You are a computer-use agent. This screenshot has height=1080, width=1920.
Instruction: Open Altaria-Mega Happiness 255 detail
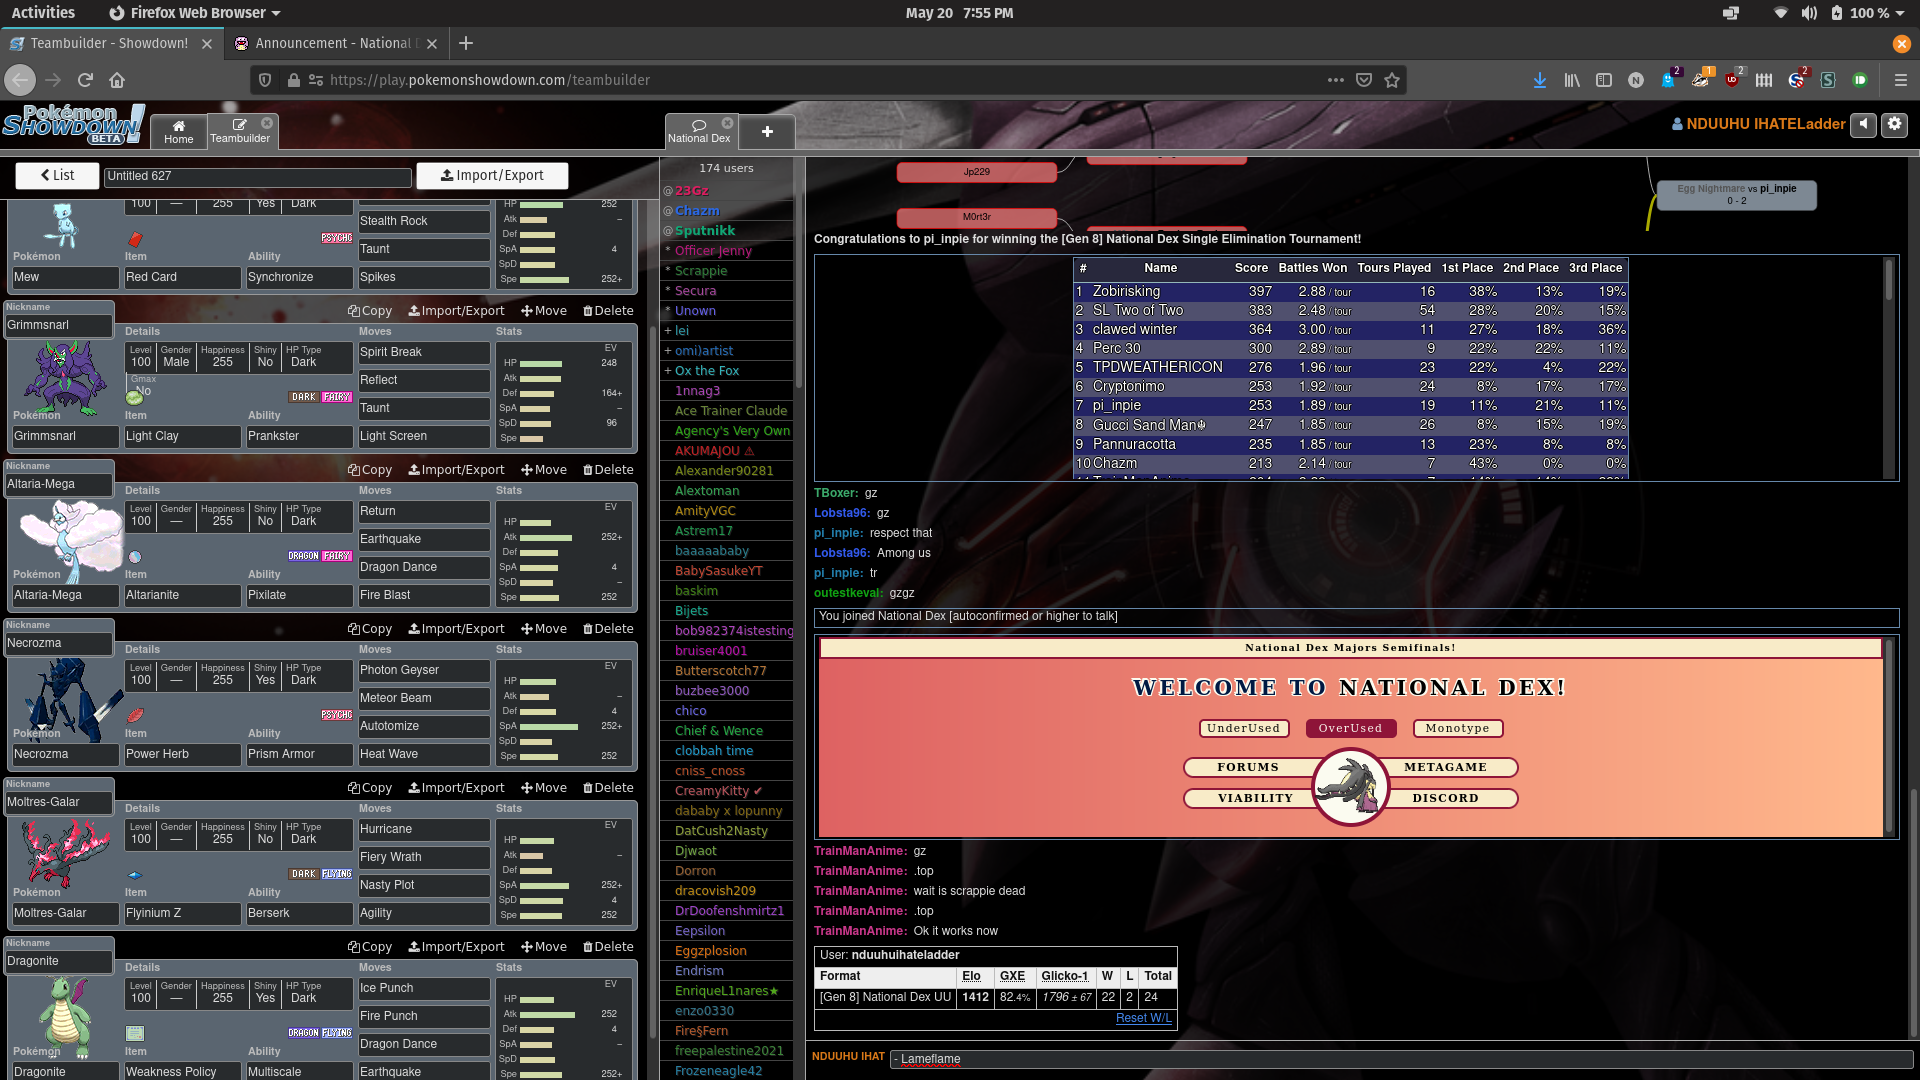pyautogui.click(x=222, y=516)
